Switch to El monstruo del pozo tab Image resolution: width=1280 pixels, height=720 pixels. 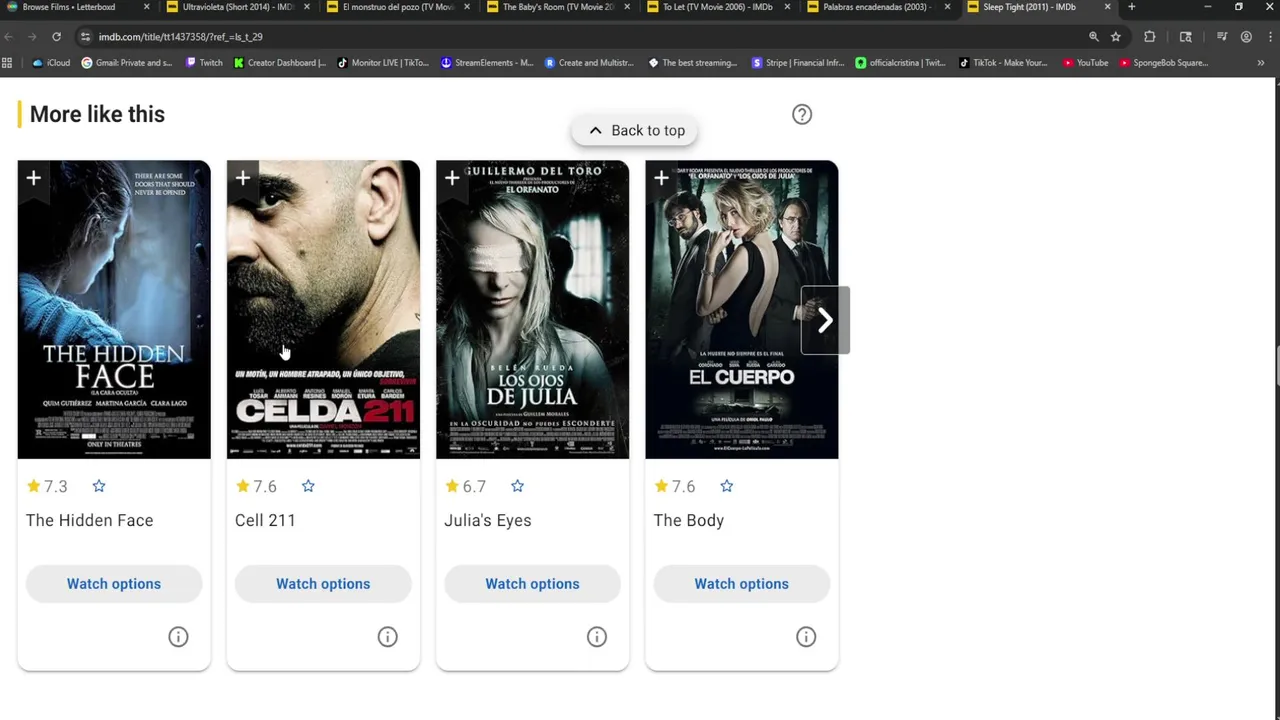(x=398, y=7)
